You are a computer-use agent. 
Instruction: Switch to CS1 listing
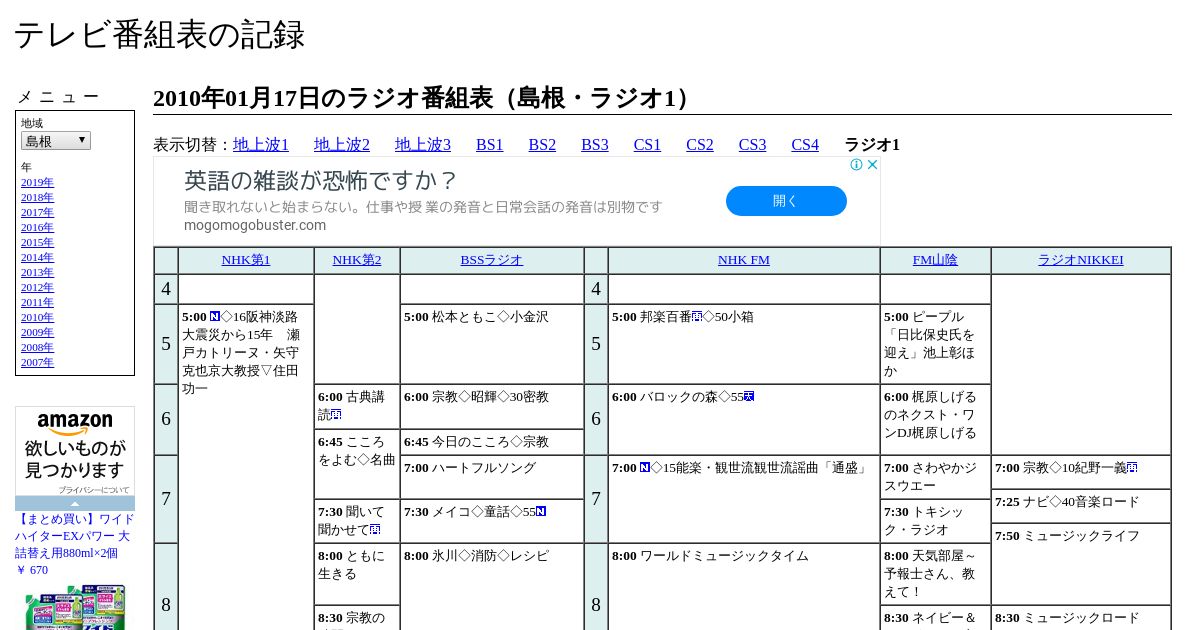(647, 145)
